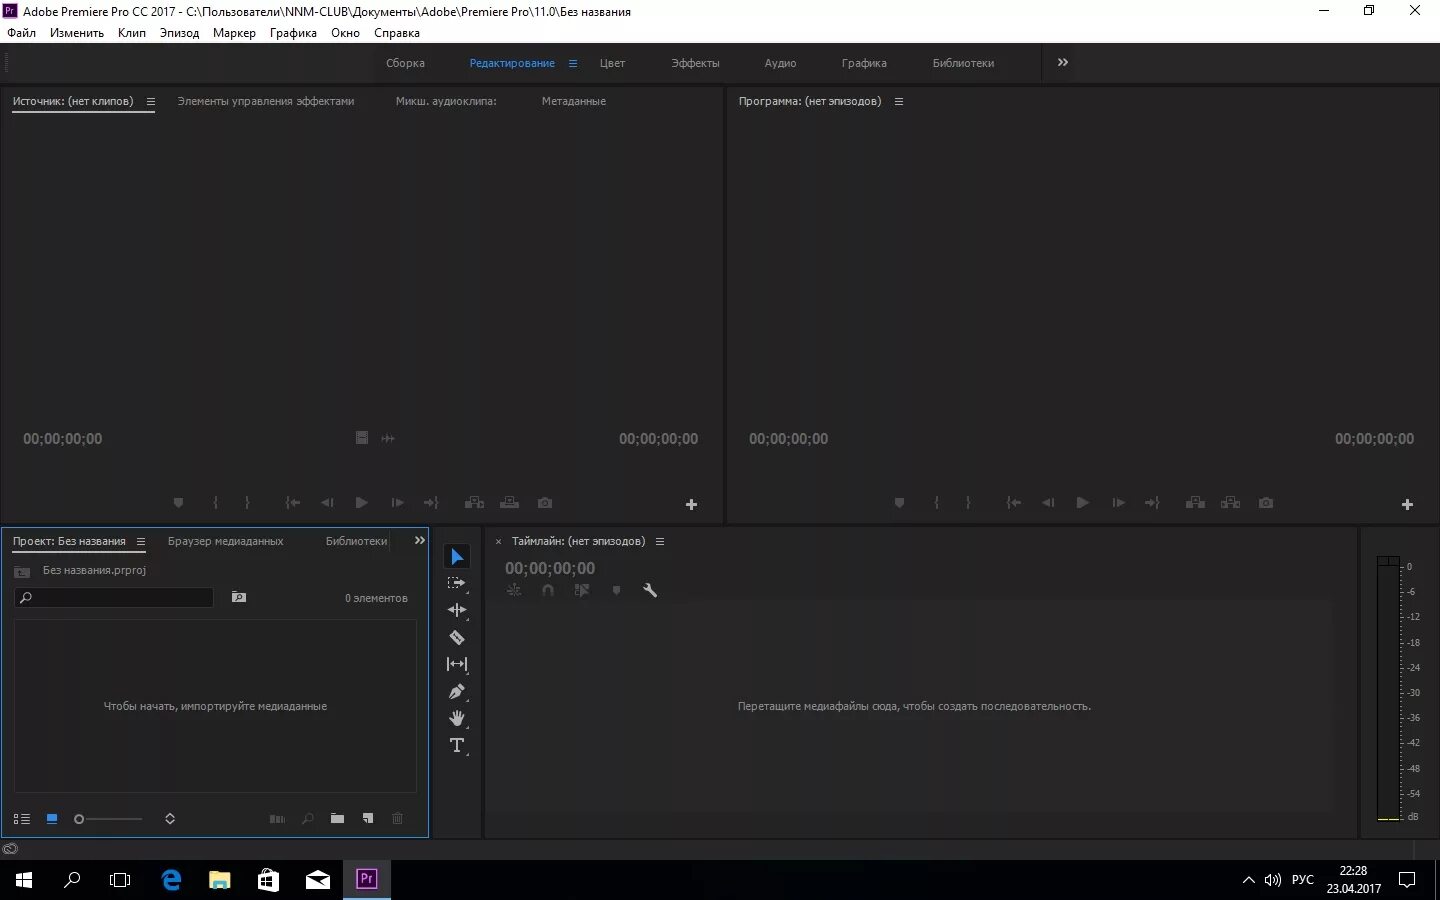Open Маркер menu
The image size is (1440, 900).
pos(234,33)
